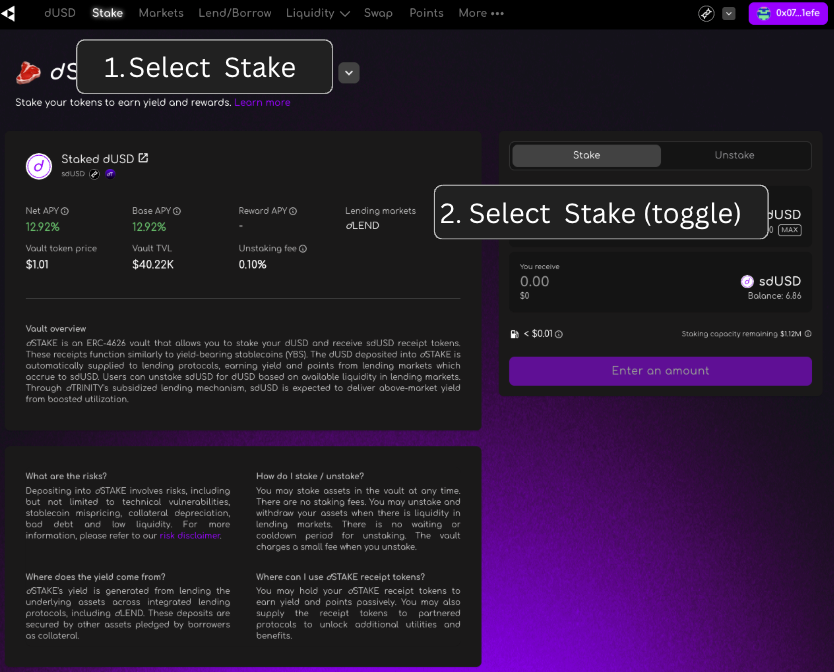The height and width of the screenshot is (672, 834).
Task: Expand the Liquidity dropdown menu
Action: pos(317,13)
